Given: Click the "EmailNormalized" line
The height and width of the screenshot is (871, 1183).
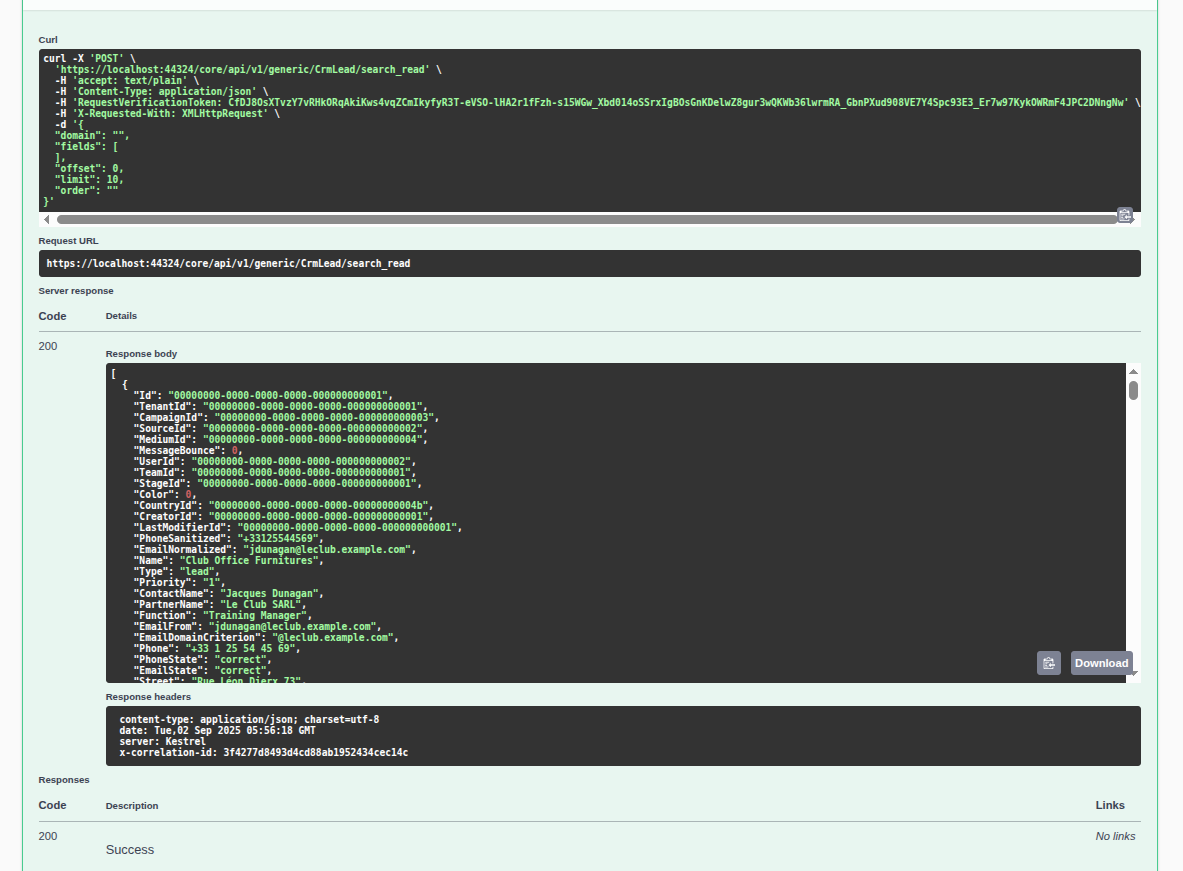Looking at the screenshot, I should coord(275,549).
